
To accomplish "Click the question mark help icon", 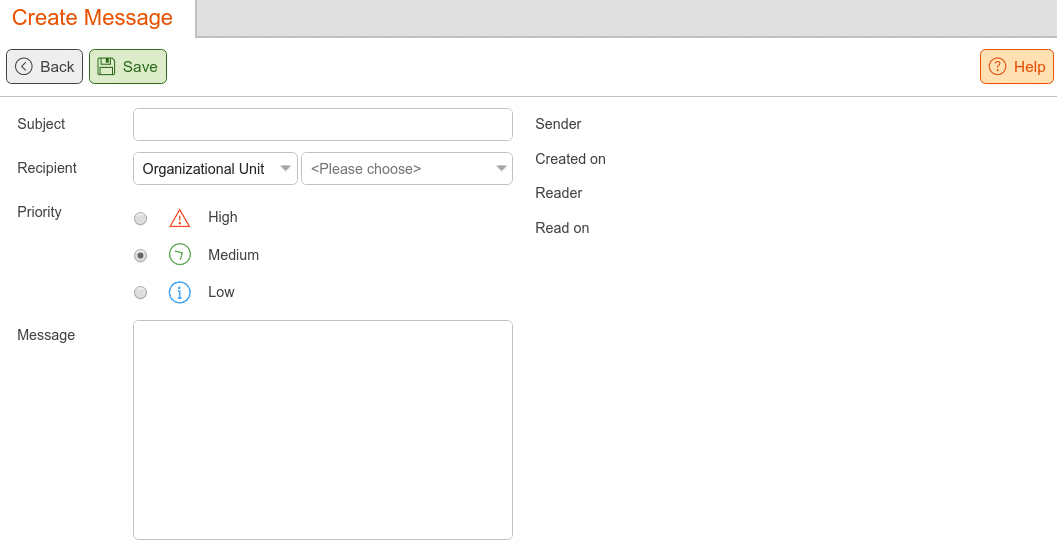I will point(997,66).
